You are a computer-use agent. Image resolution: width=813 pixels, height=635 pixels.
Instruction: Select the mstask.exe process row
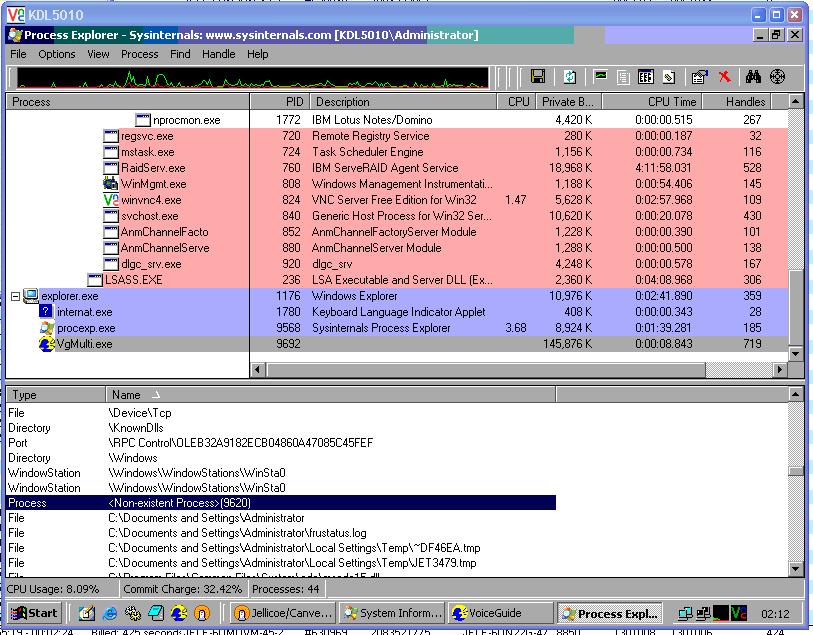tap(397, 152)
